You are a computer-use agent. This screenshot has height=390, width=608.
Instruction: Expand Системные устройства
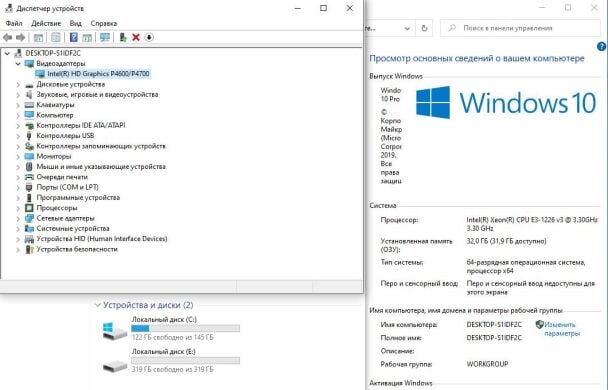pyautogui.click(x=18, y=229)
